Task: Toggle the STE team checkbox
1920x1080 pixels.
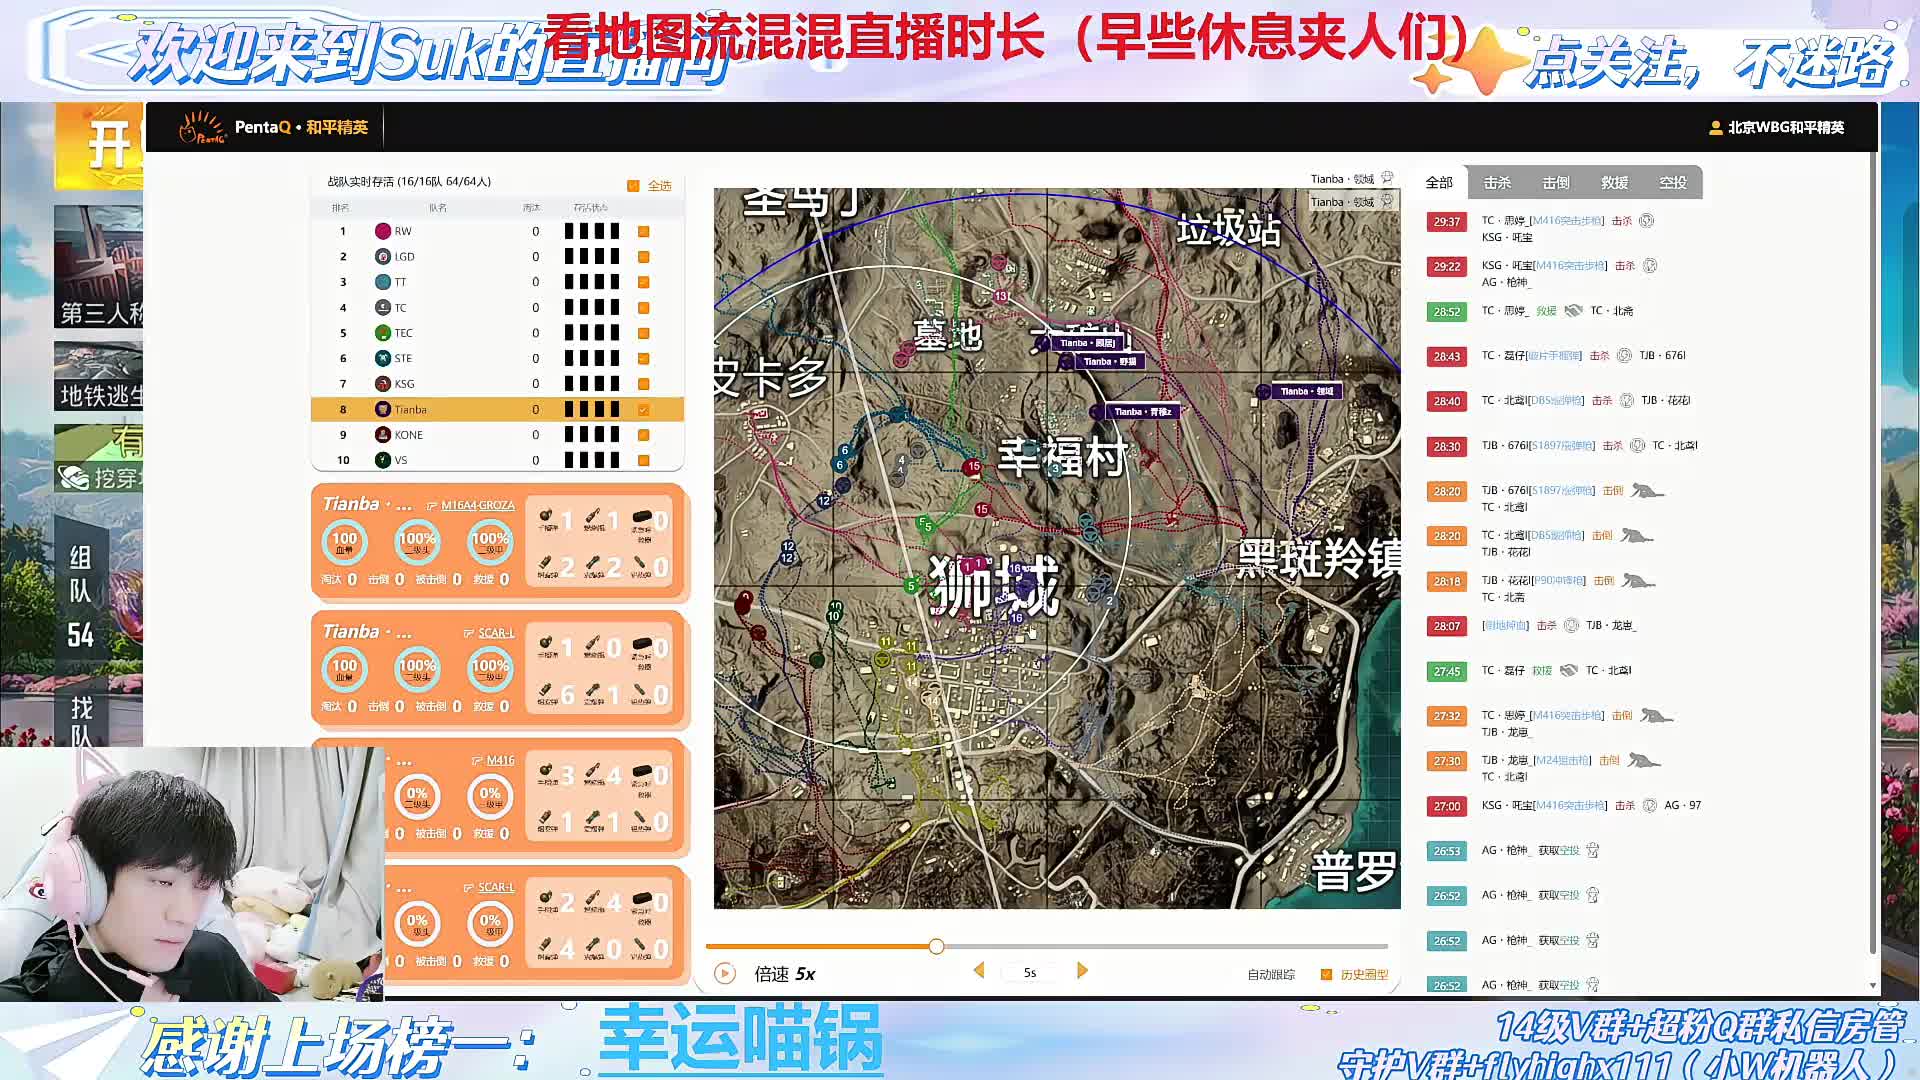Action: click(644, 358)
